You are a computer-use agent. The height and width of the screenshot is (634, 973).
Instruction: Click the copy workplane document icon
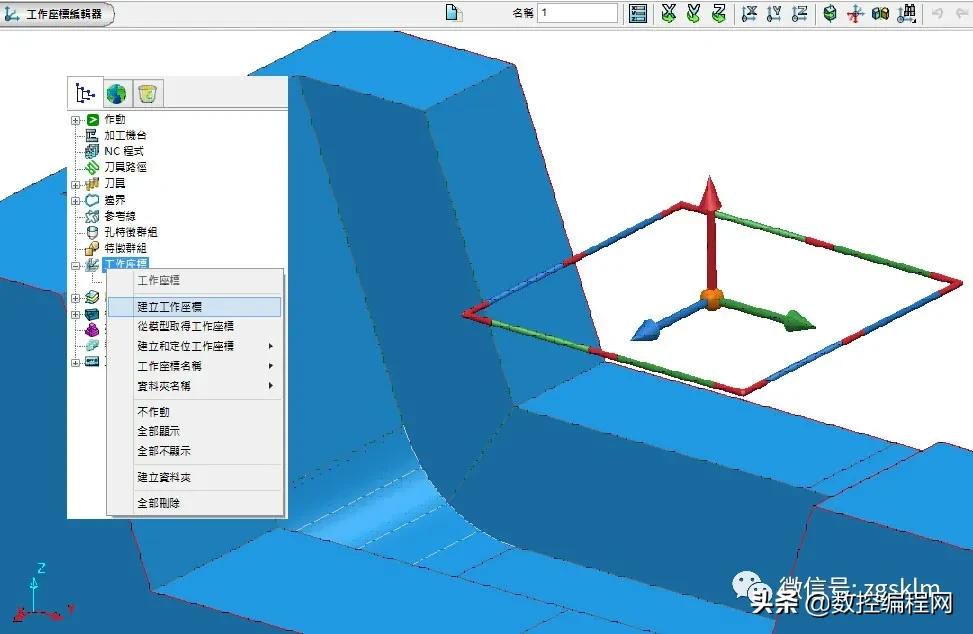tap(454, 12)
